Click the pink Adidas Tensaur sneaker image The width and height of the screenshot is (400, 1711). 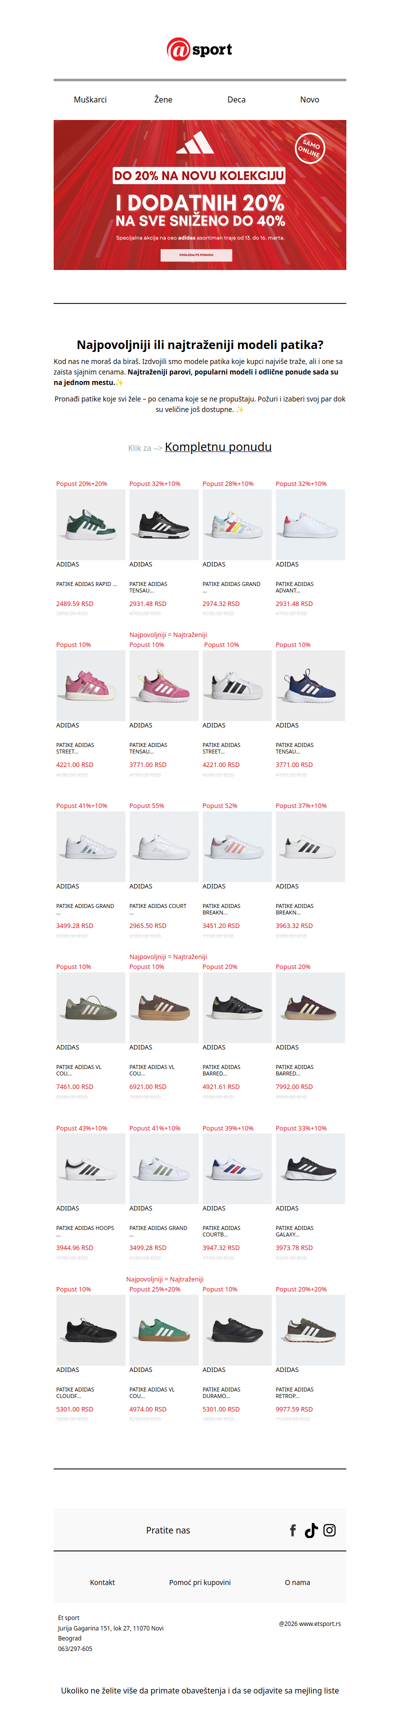pos(163,685)
